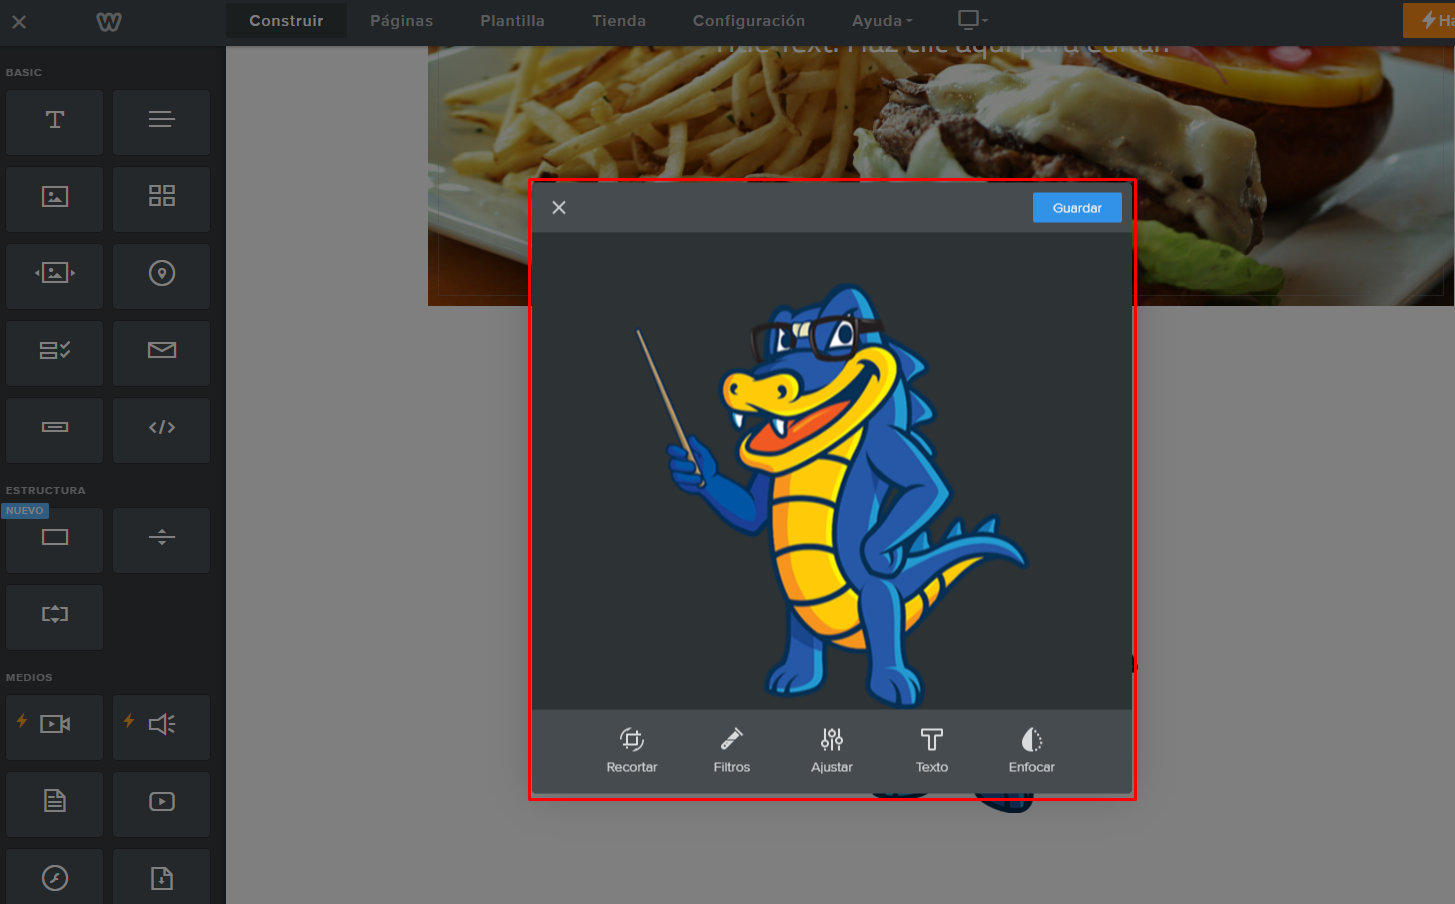Close the Weebly editor with the top-left X
Screen dimensions: 1455x904
pos(19,21)
